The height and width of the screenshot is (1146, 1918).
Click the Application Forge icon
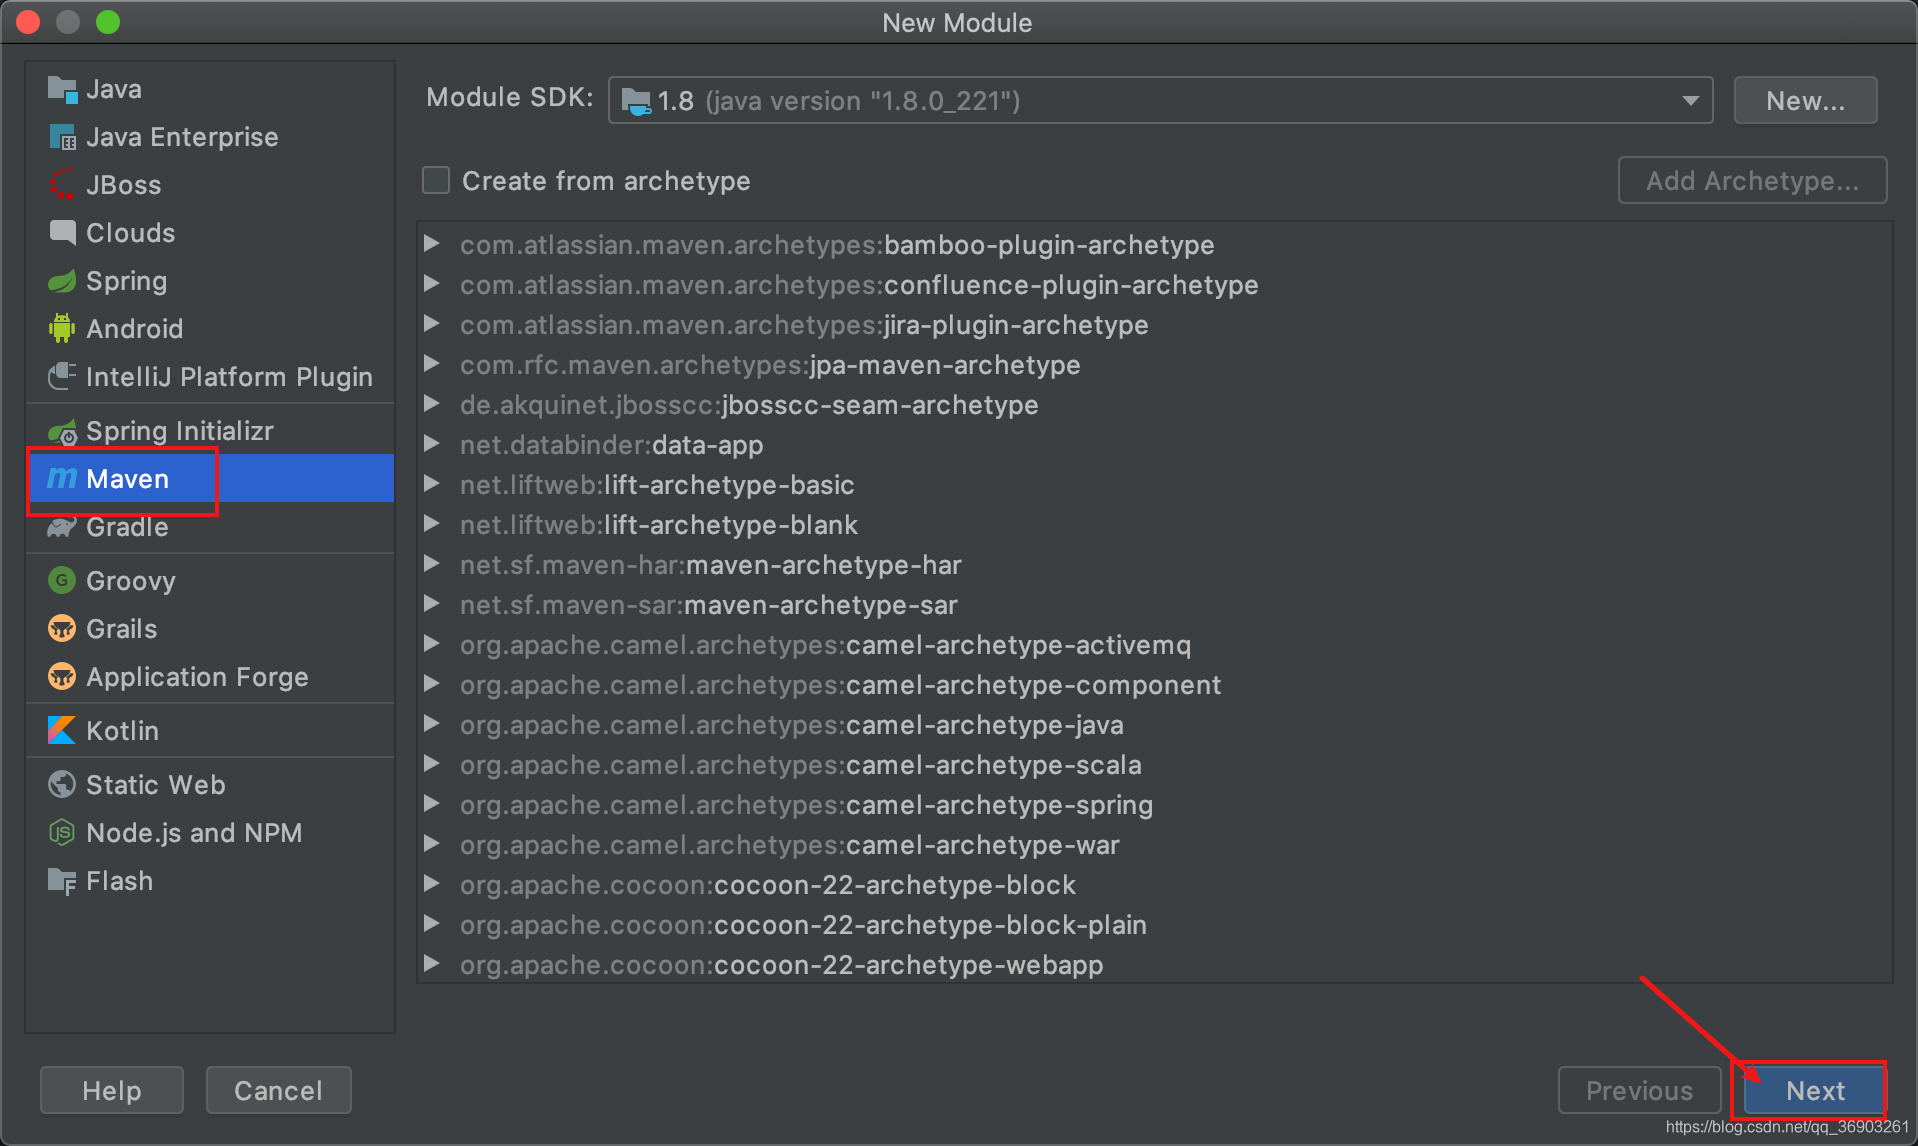(62, 677)
